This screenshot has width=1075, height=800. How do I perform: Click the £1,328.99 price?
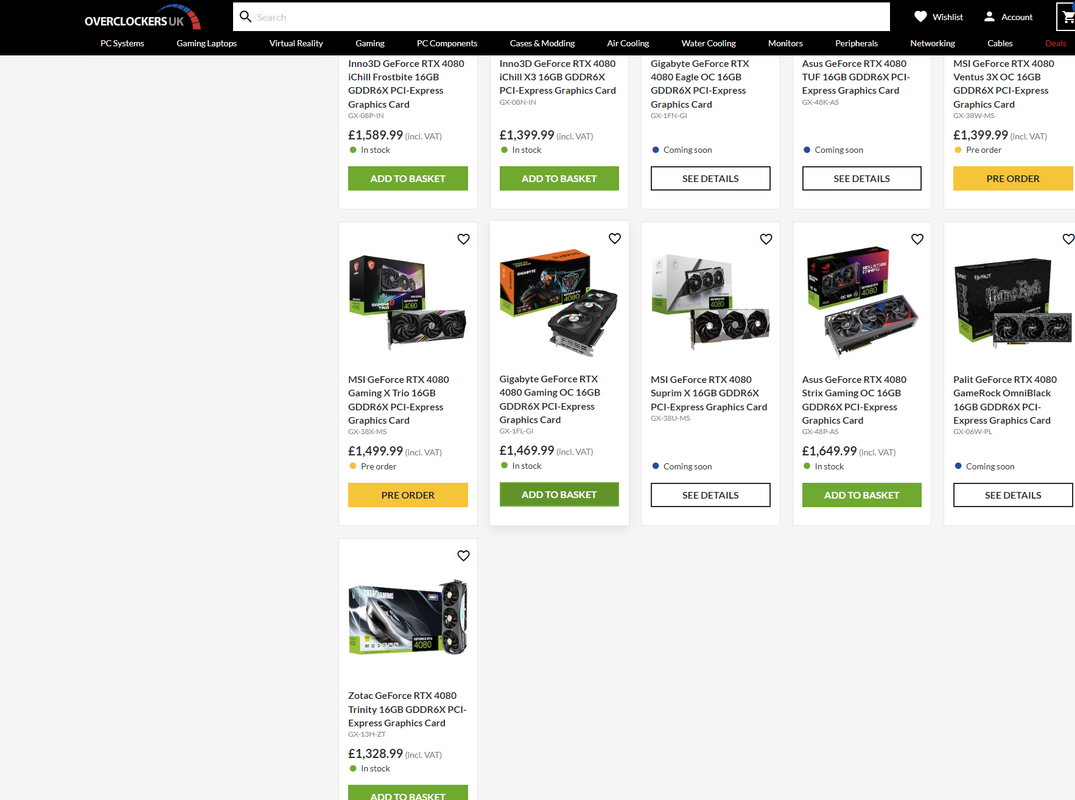pyautogui.click(x=376, y=753)
